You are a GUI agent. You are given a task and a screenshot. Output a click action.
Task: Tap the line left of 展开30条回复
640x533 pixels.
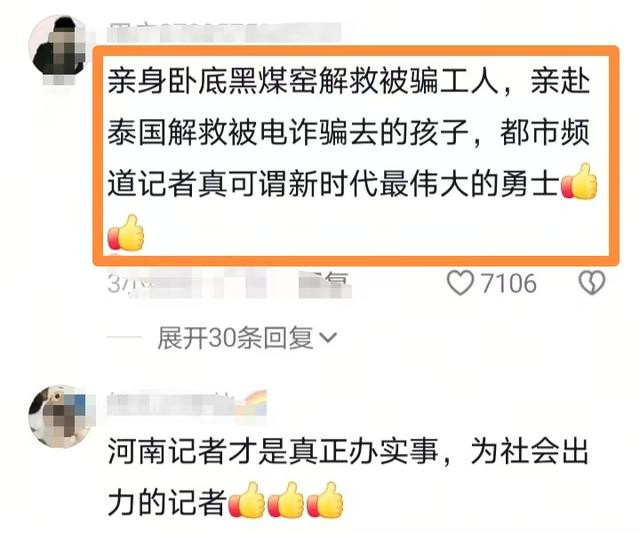(124, 338)
